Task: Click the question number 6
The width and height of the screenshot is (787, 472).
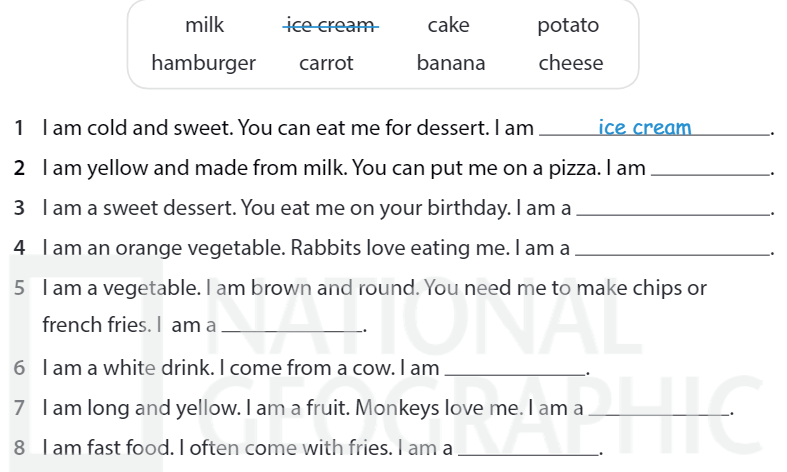Action: [19, 368]
